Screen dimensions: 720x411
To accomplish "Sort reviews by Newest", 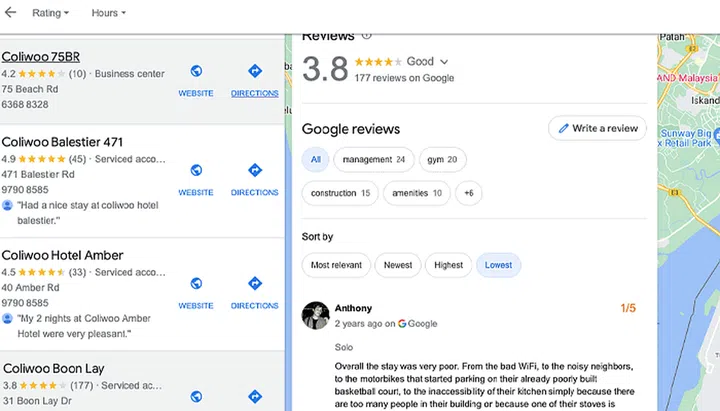I will pos(397,265).
